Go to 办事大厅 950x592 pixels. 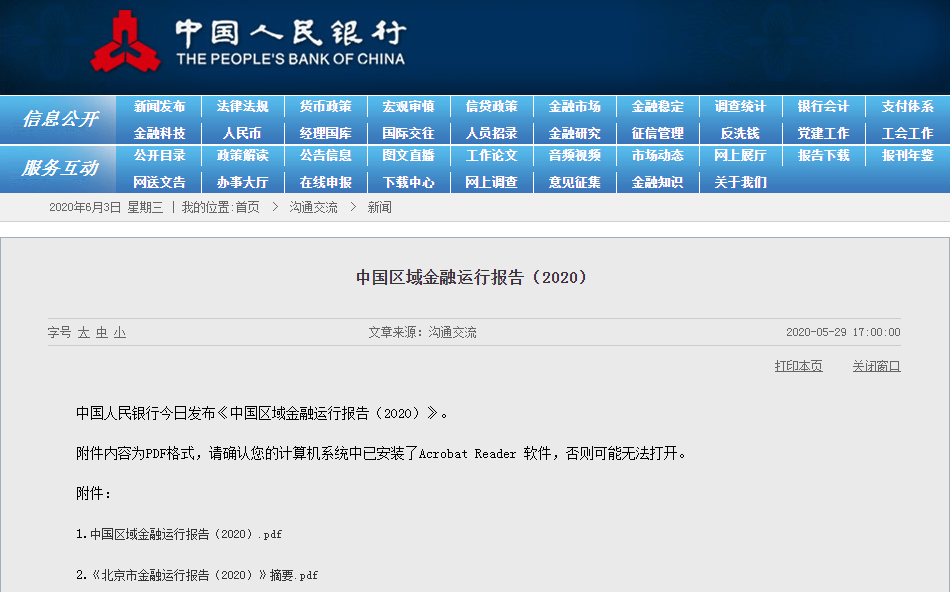pyautogui.click(x=242, y=182)
